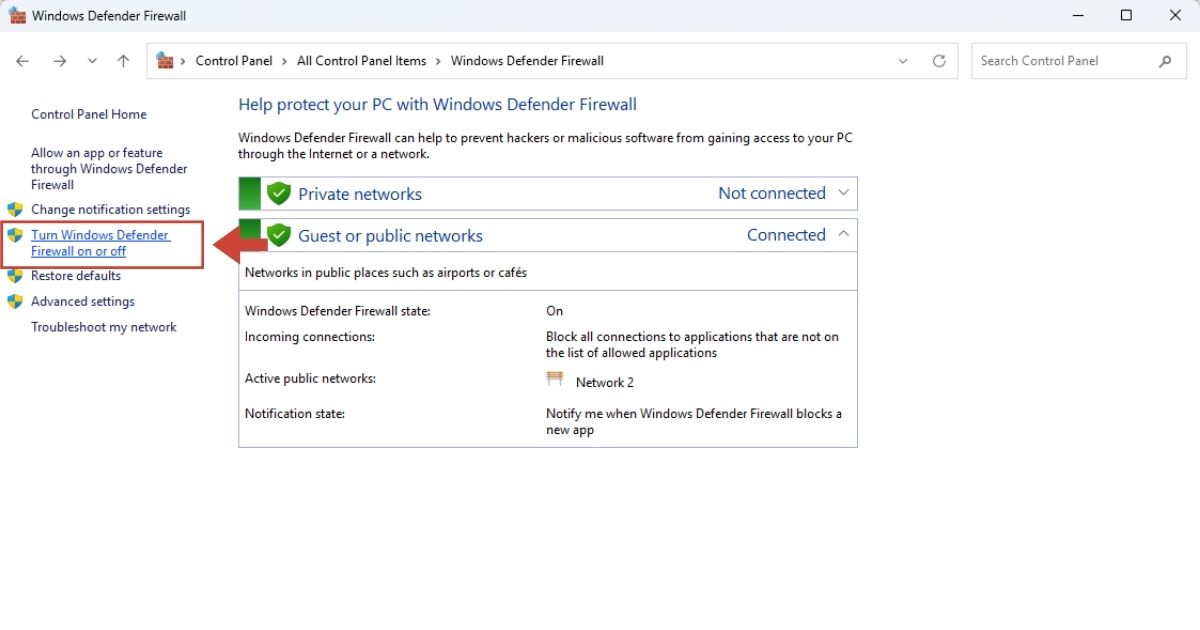This screenshot has width=1200, height=630.
Task: Open Control Panel Home
Action: coord(89,114)
